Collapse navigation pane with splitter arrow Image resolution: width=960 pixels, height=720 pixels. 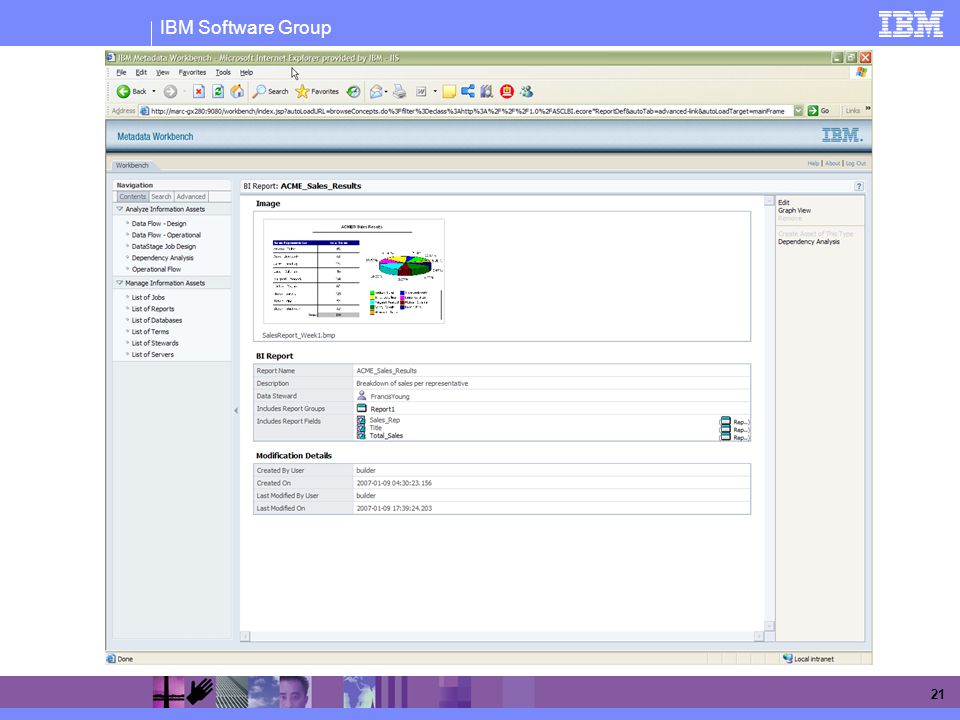tap(236, 410)
